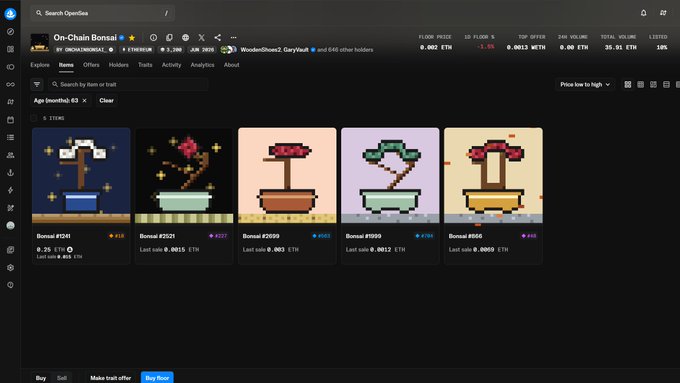
Task: Focus the Search by item or trait field
Action: coord(128,85)
